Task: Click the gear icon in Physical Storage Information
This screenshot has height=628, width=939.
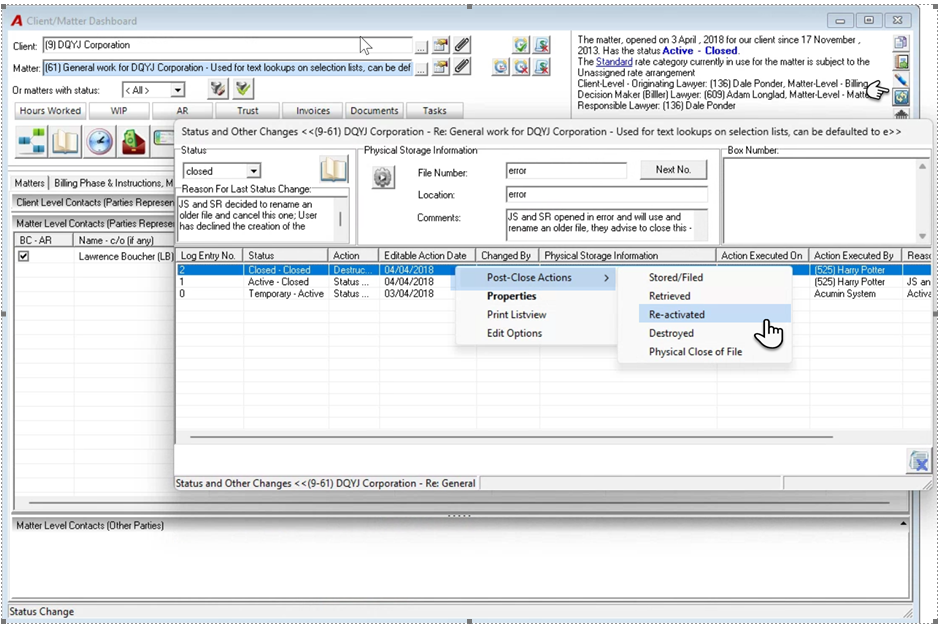Action: pyautogui.click(x=383, y=178)
